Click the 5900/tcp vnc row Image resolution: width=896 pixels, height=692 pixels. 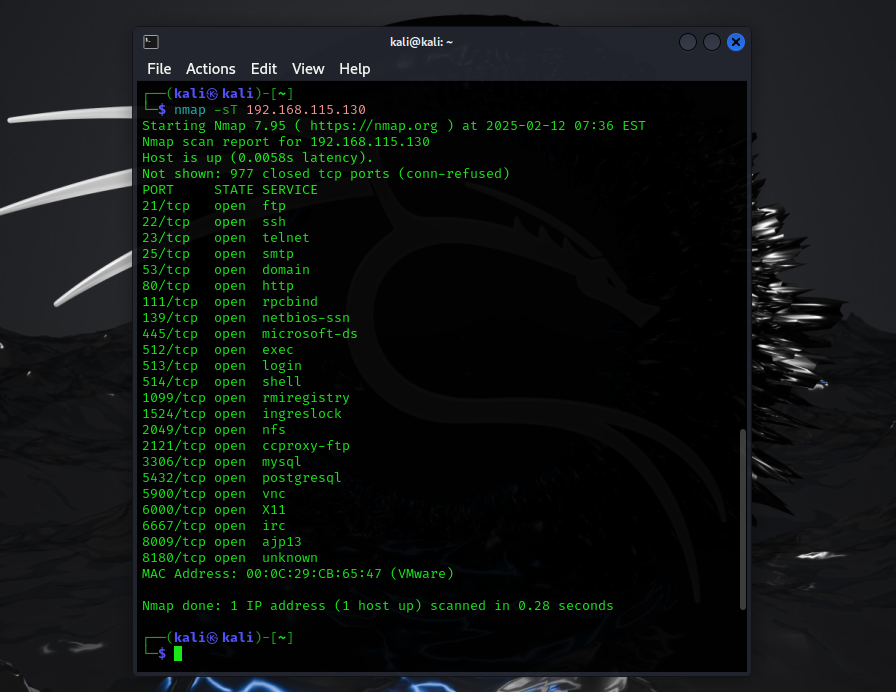(214, 494)
